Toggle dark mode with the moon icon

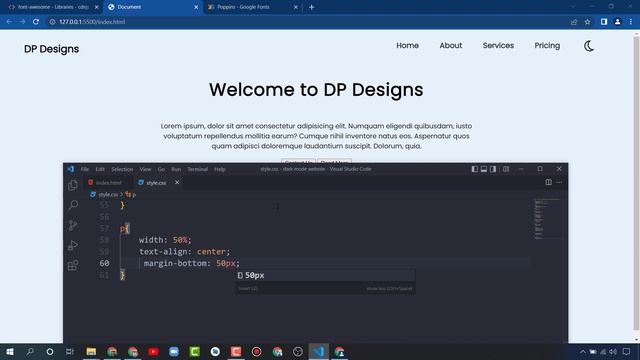coord(589,46)
